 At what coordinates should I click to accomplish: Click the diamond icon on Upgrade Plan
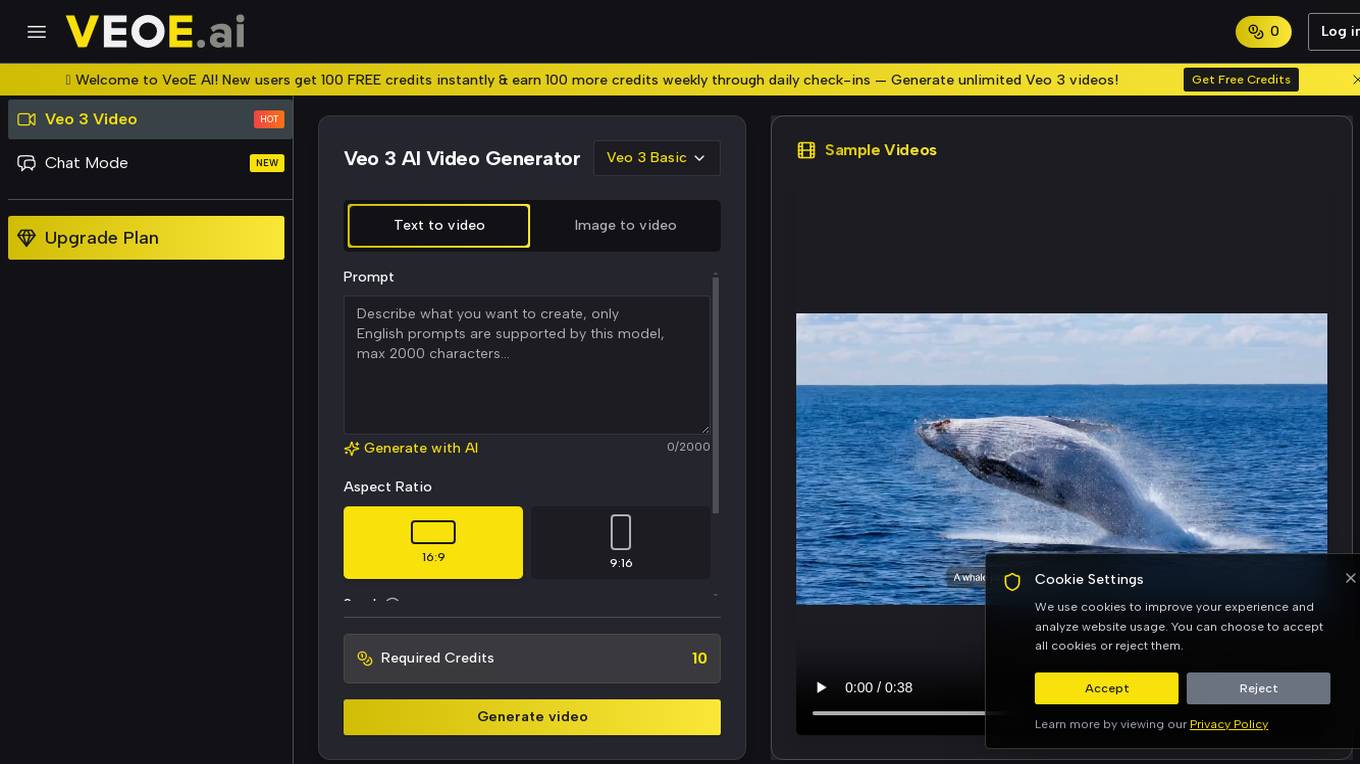click(x=27, y=238)
